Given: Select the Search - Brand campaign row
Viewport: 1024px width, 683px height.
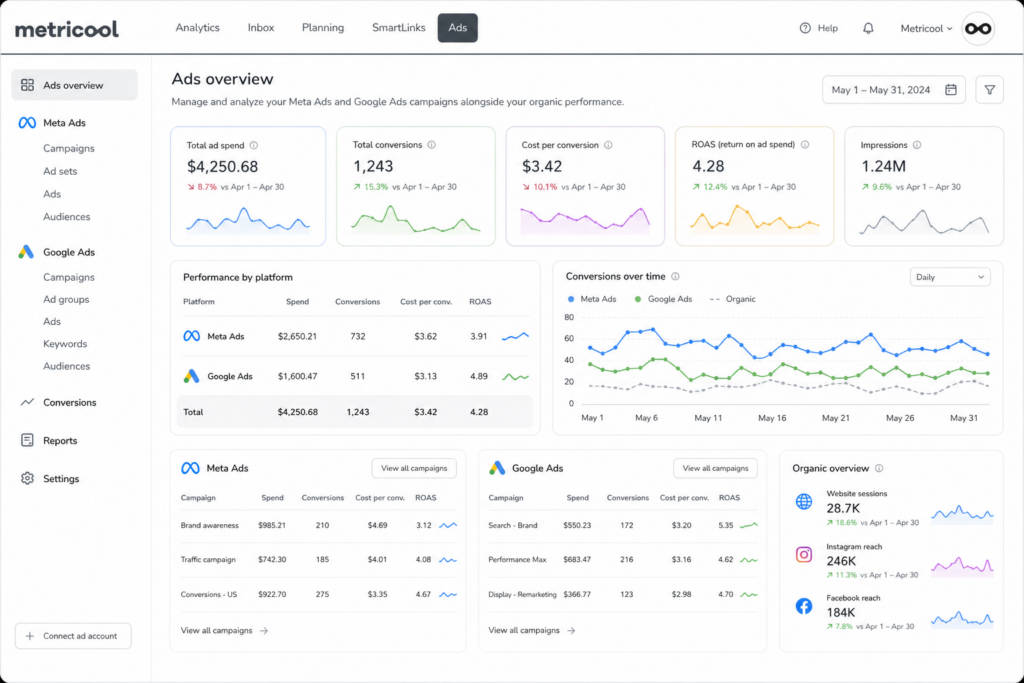Looking at the screenshot, I should tap(623, 526).
